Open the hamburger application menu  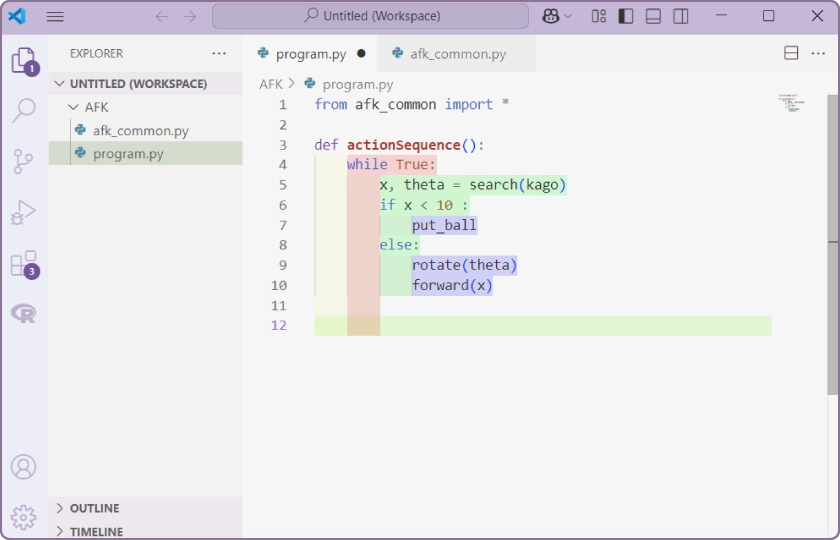[55, 16]
